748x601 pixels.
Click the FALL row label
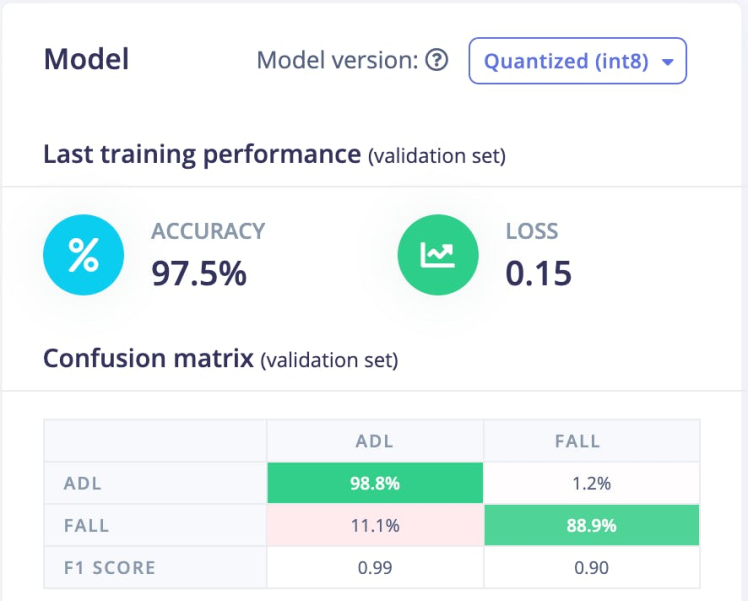coord(86,525)
